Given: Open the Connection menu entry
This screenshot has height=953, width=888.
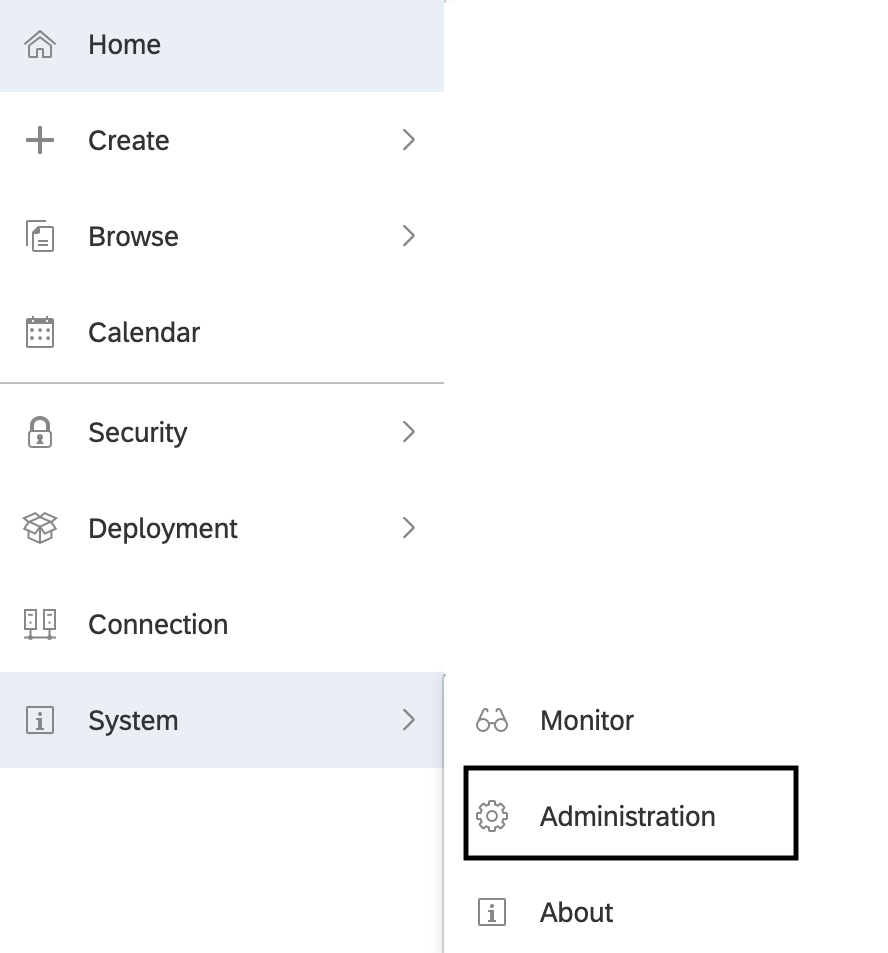Looking at the screenshot, I should click(x=158, y=624).
